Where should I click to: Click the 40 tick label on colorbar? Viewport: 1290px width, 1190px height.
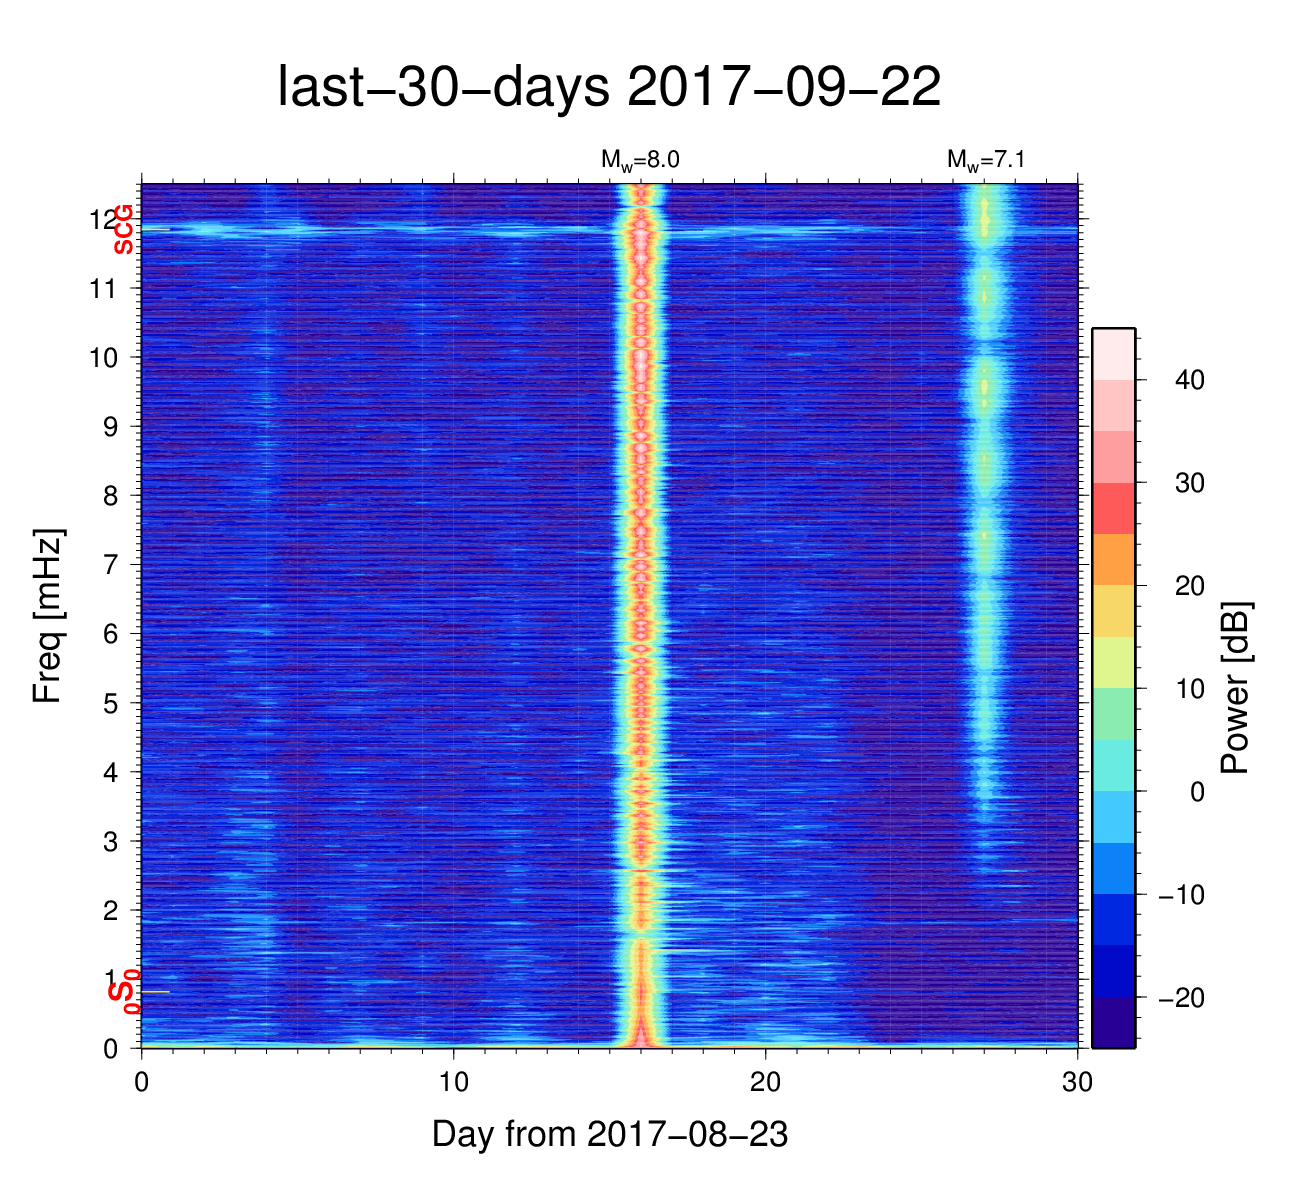1189,380
